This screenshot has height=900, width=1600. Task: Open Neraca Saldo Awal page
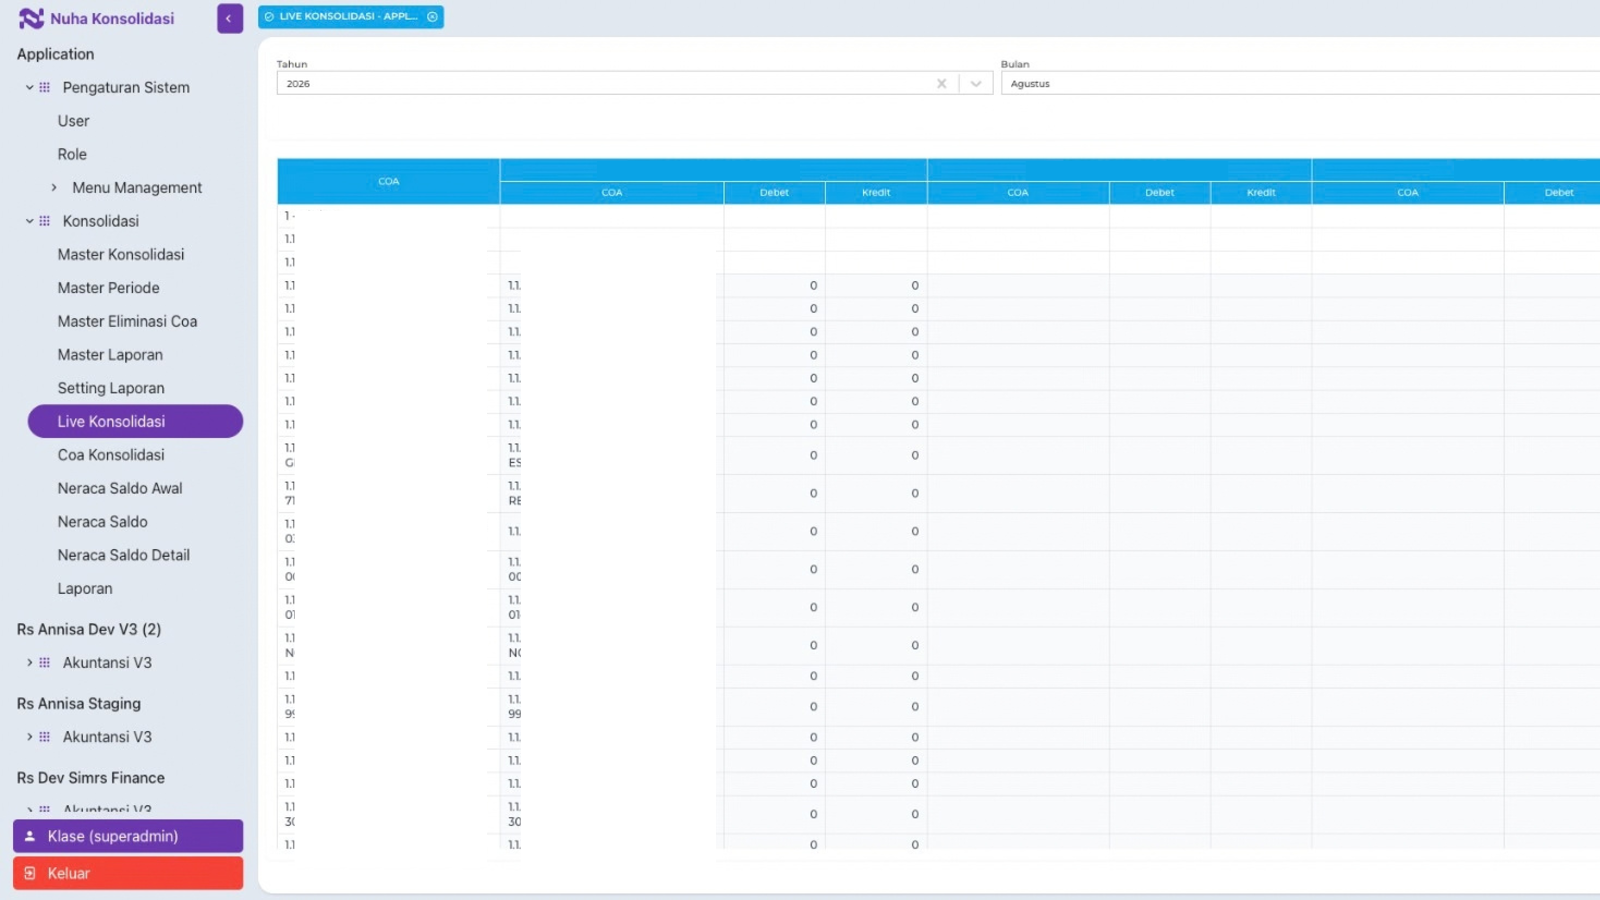(x=120, y=488)
